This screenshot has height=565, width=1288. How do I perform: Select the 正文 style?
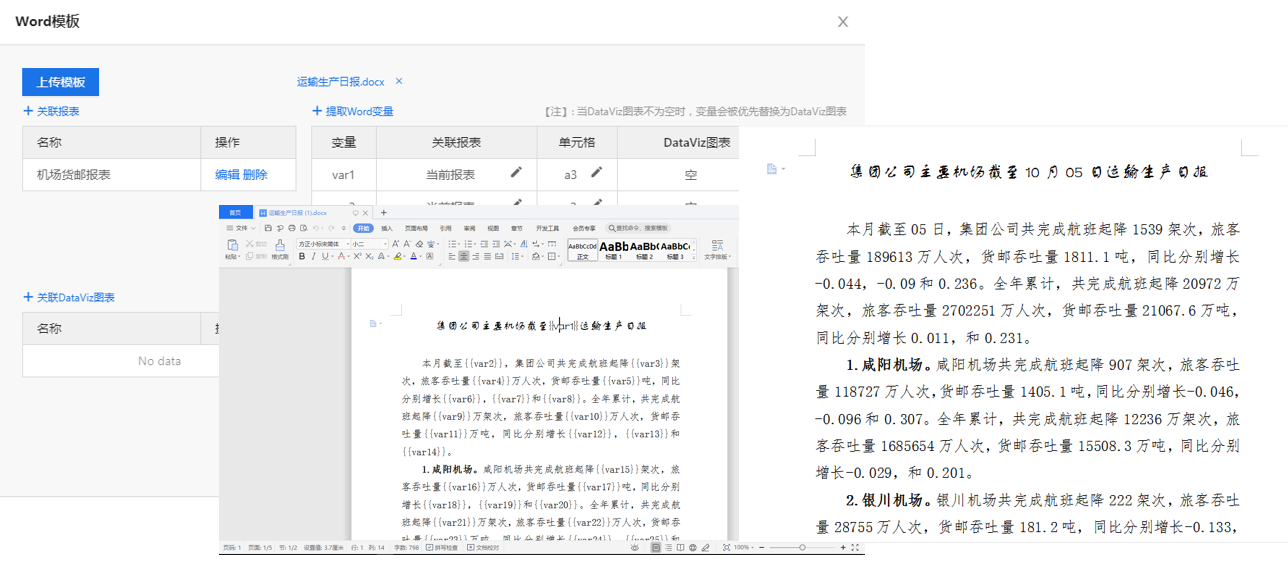(x=582, y=249)
